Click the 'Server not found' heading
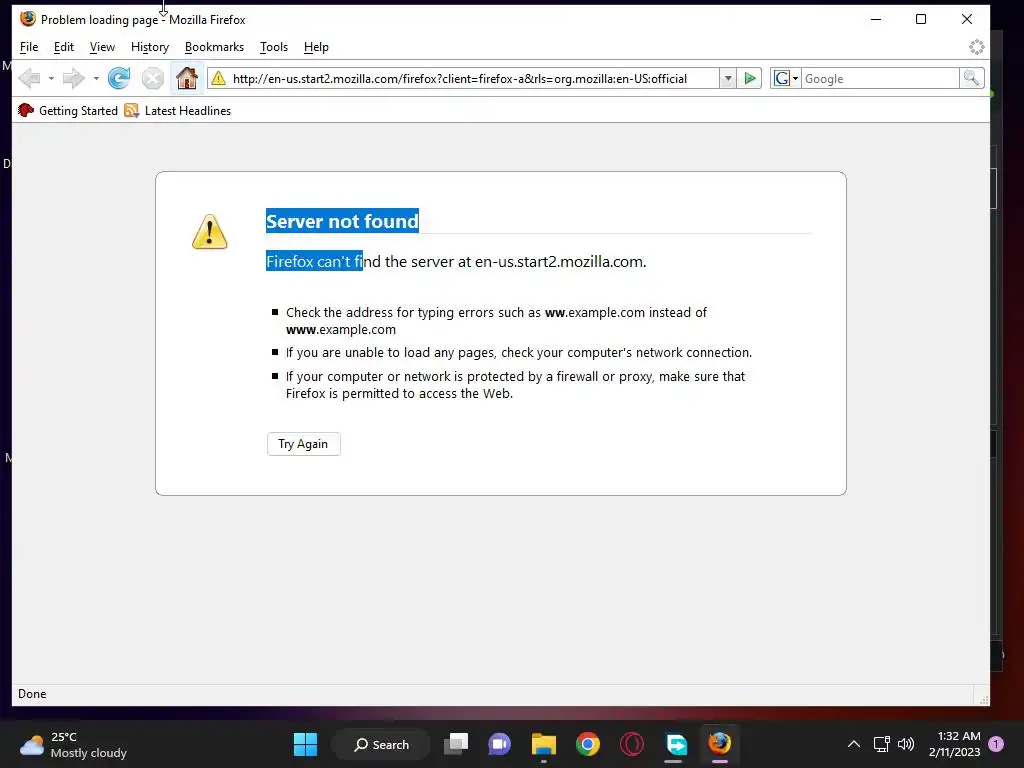This screenshot has height=768, width=1024. click(342, 221)
